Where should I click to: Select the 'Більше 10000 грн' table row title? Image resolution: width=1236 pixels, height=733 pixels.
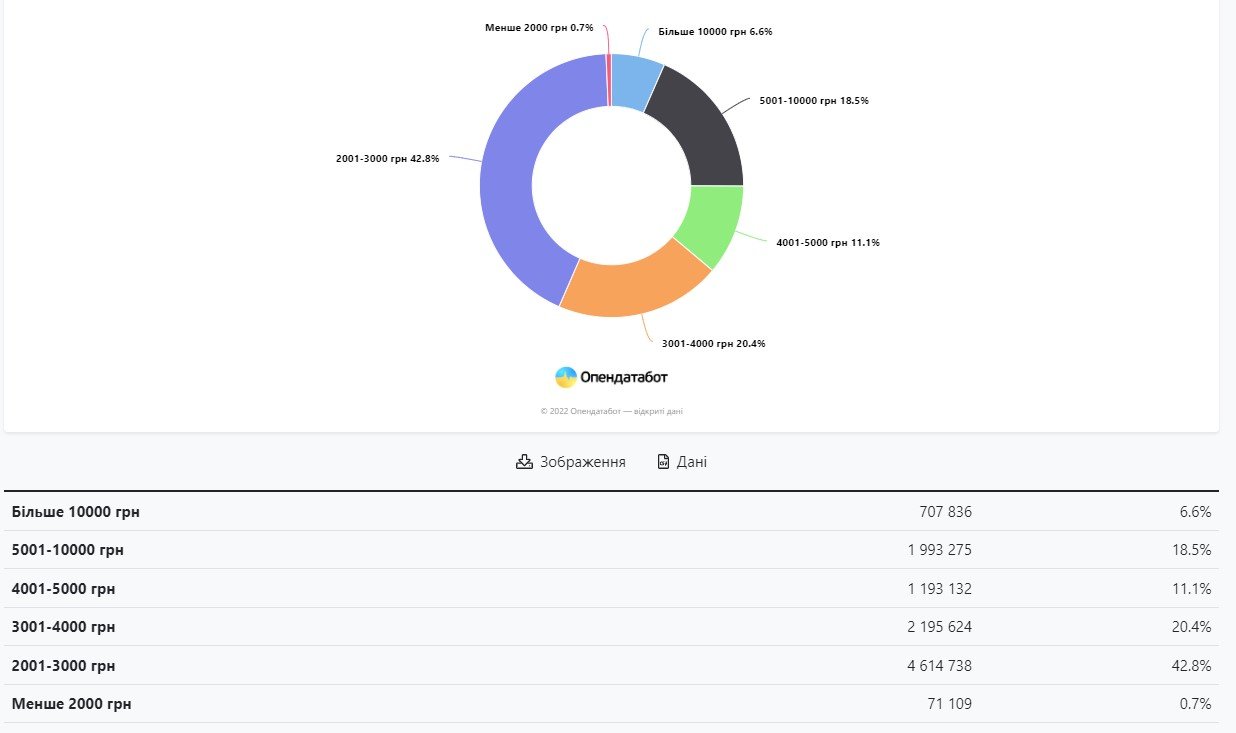(x=76, y=512)
